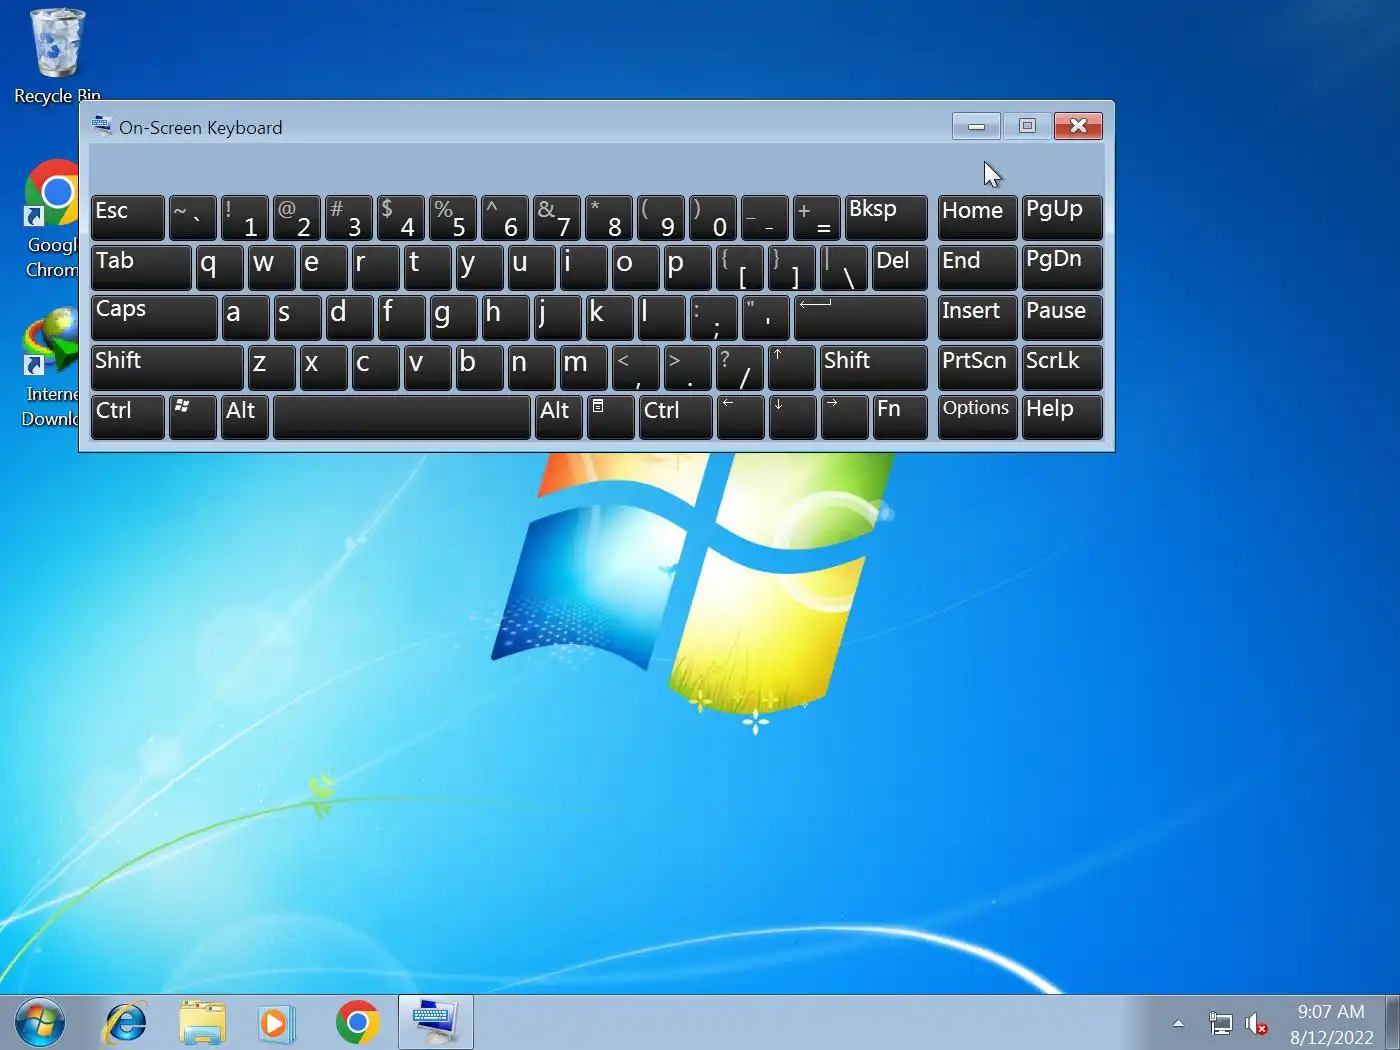Open the network status tray icon
Viewport: 1400px width, 1050px height.
(1221, 1023)
